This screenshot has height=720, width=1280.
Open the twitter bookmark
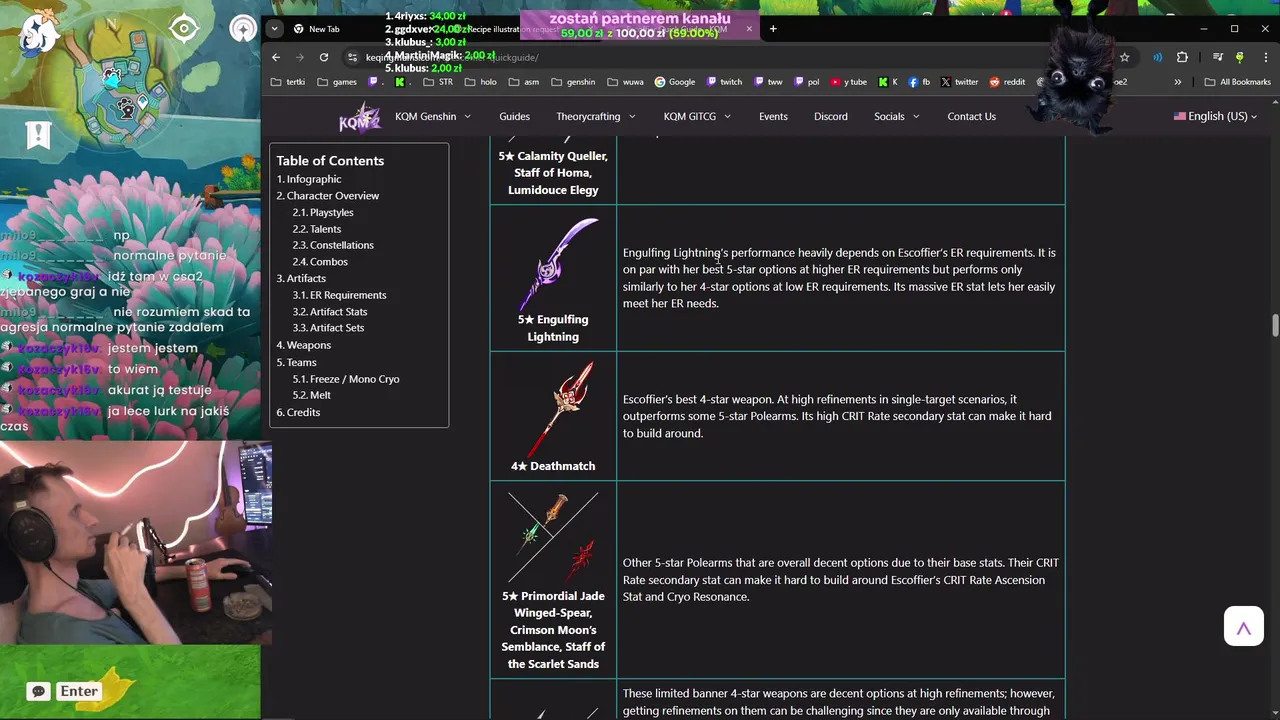960,82
